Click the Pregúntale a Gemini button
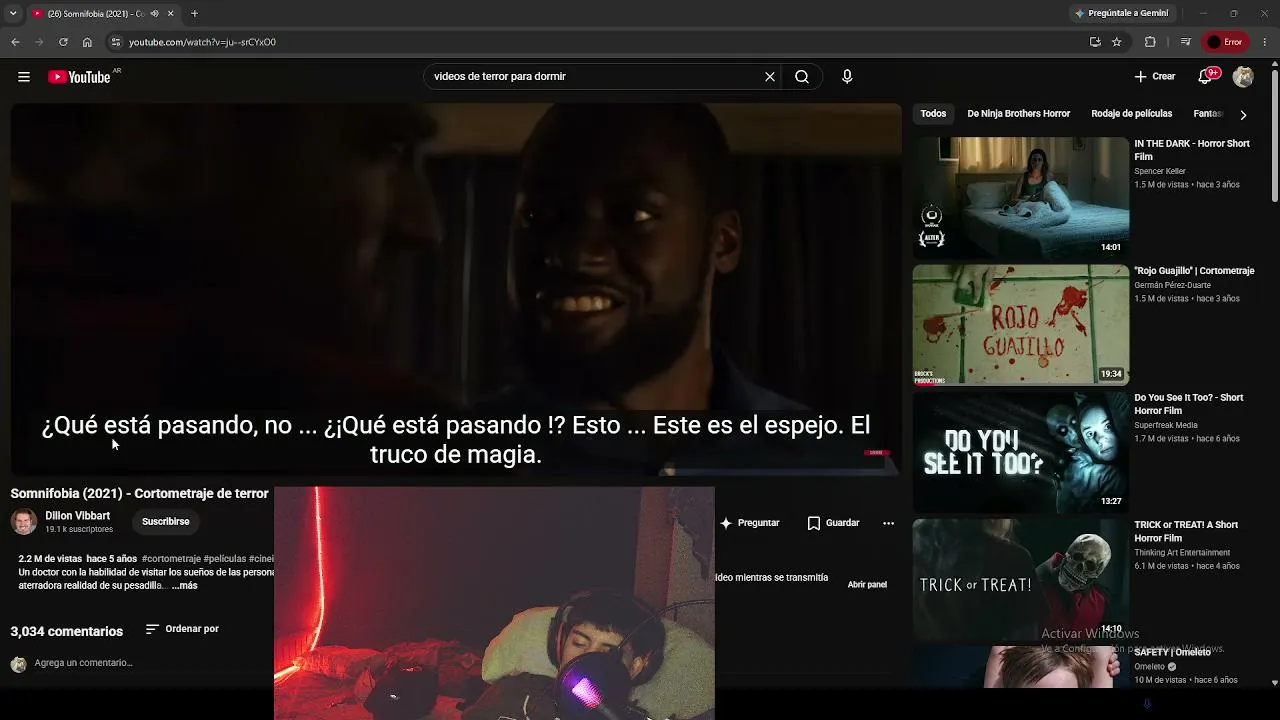This screenshot has height=720, width=1280. [x=1121, y=14]
